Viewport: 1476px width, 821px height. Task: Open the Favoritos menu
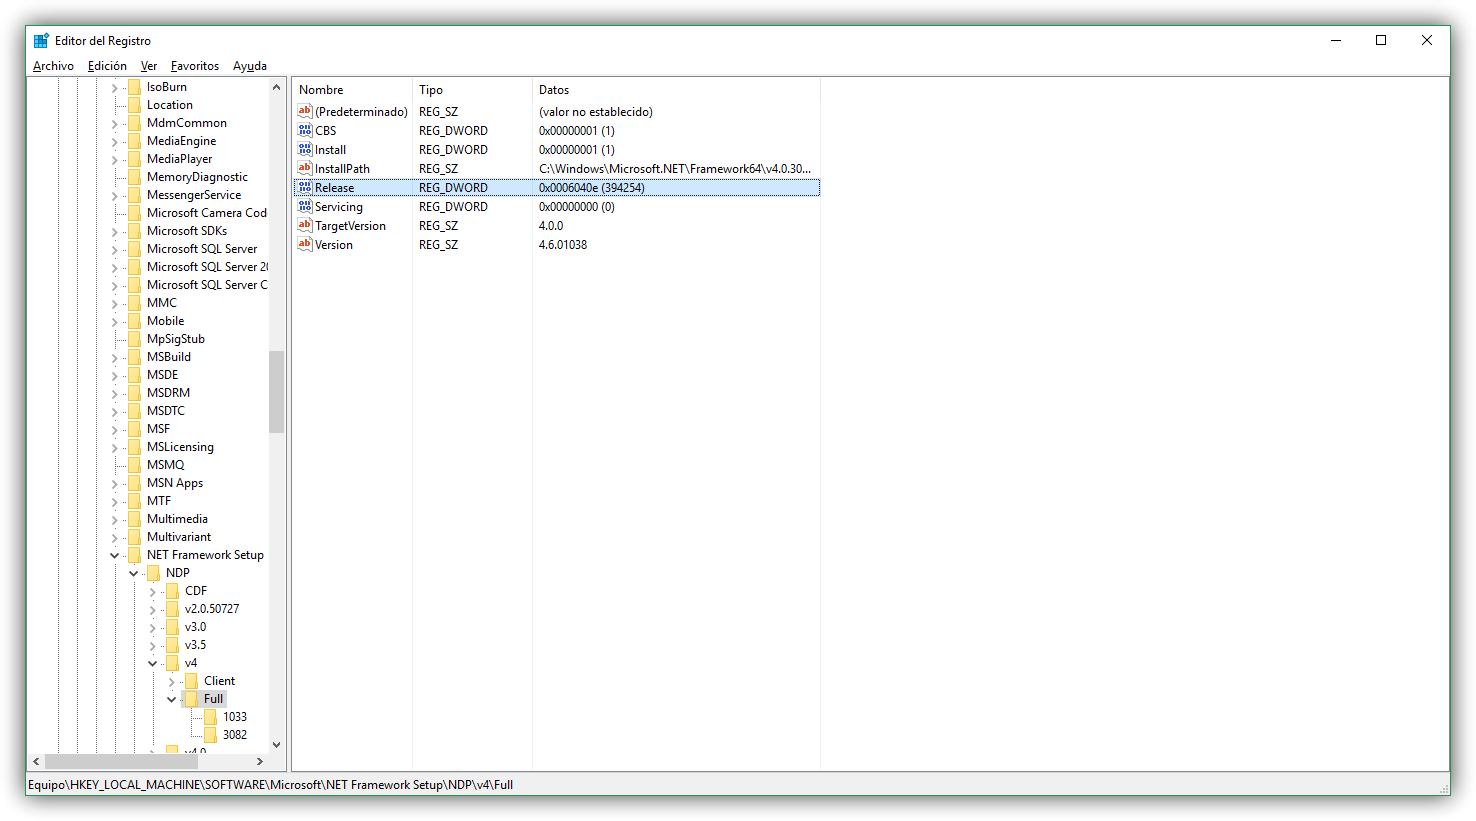click(195, 66)
